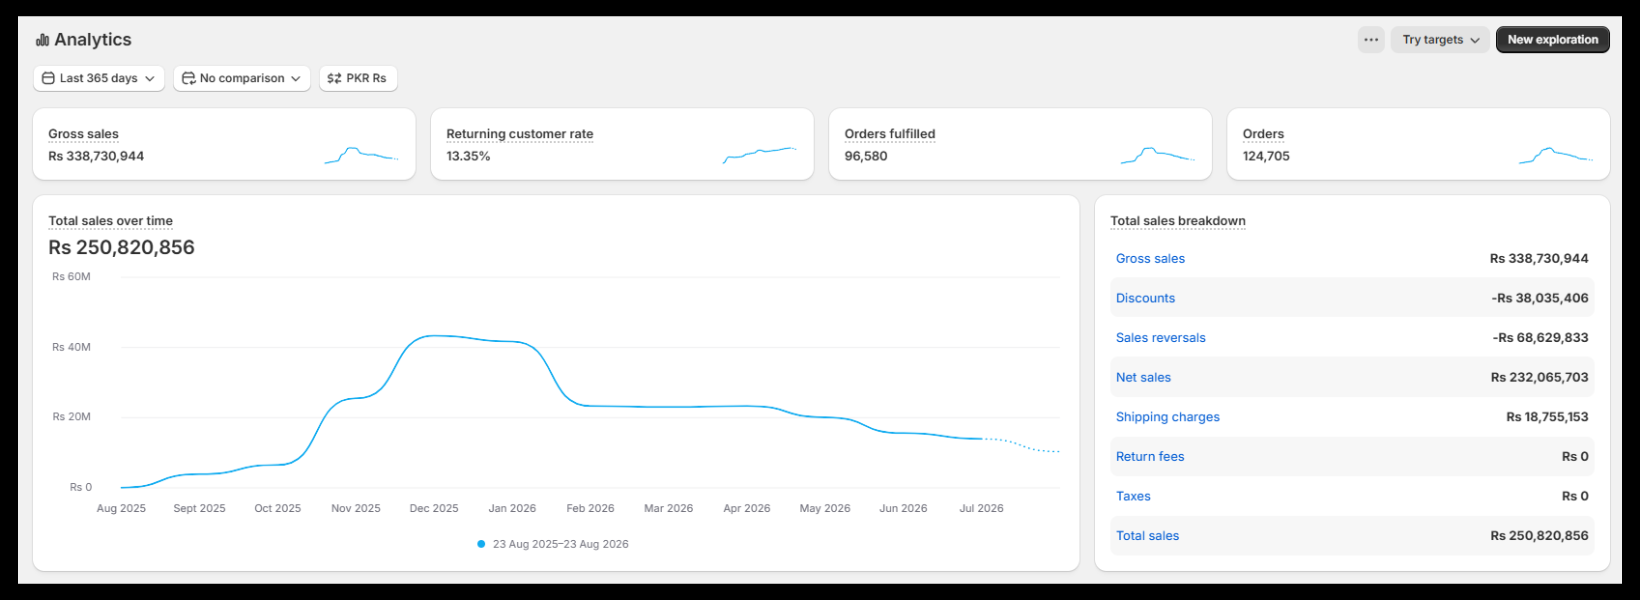Expand the No comparison dropdown
The width and height of the screenshot is (1640, 600).
coord(242,78)
